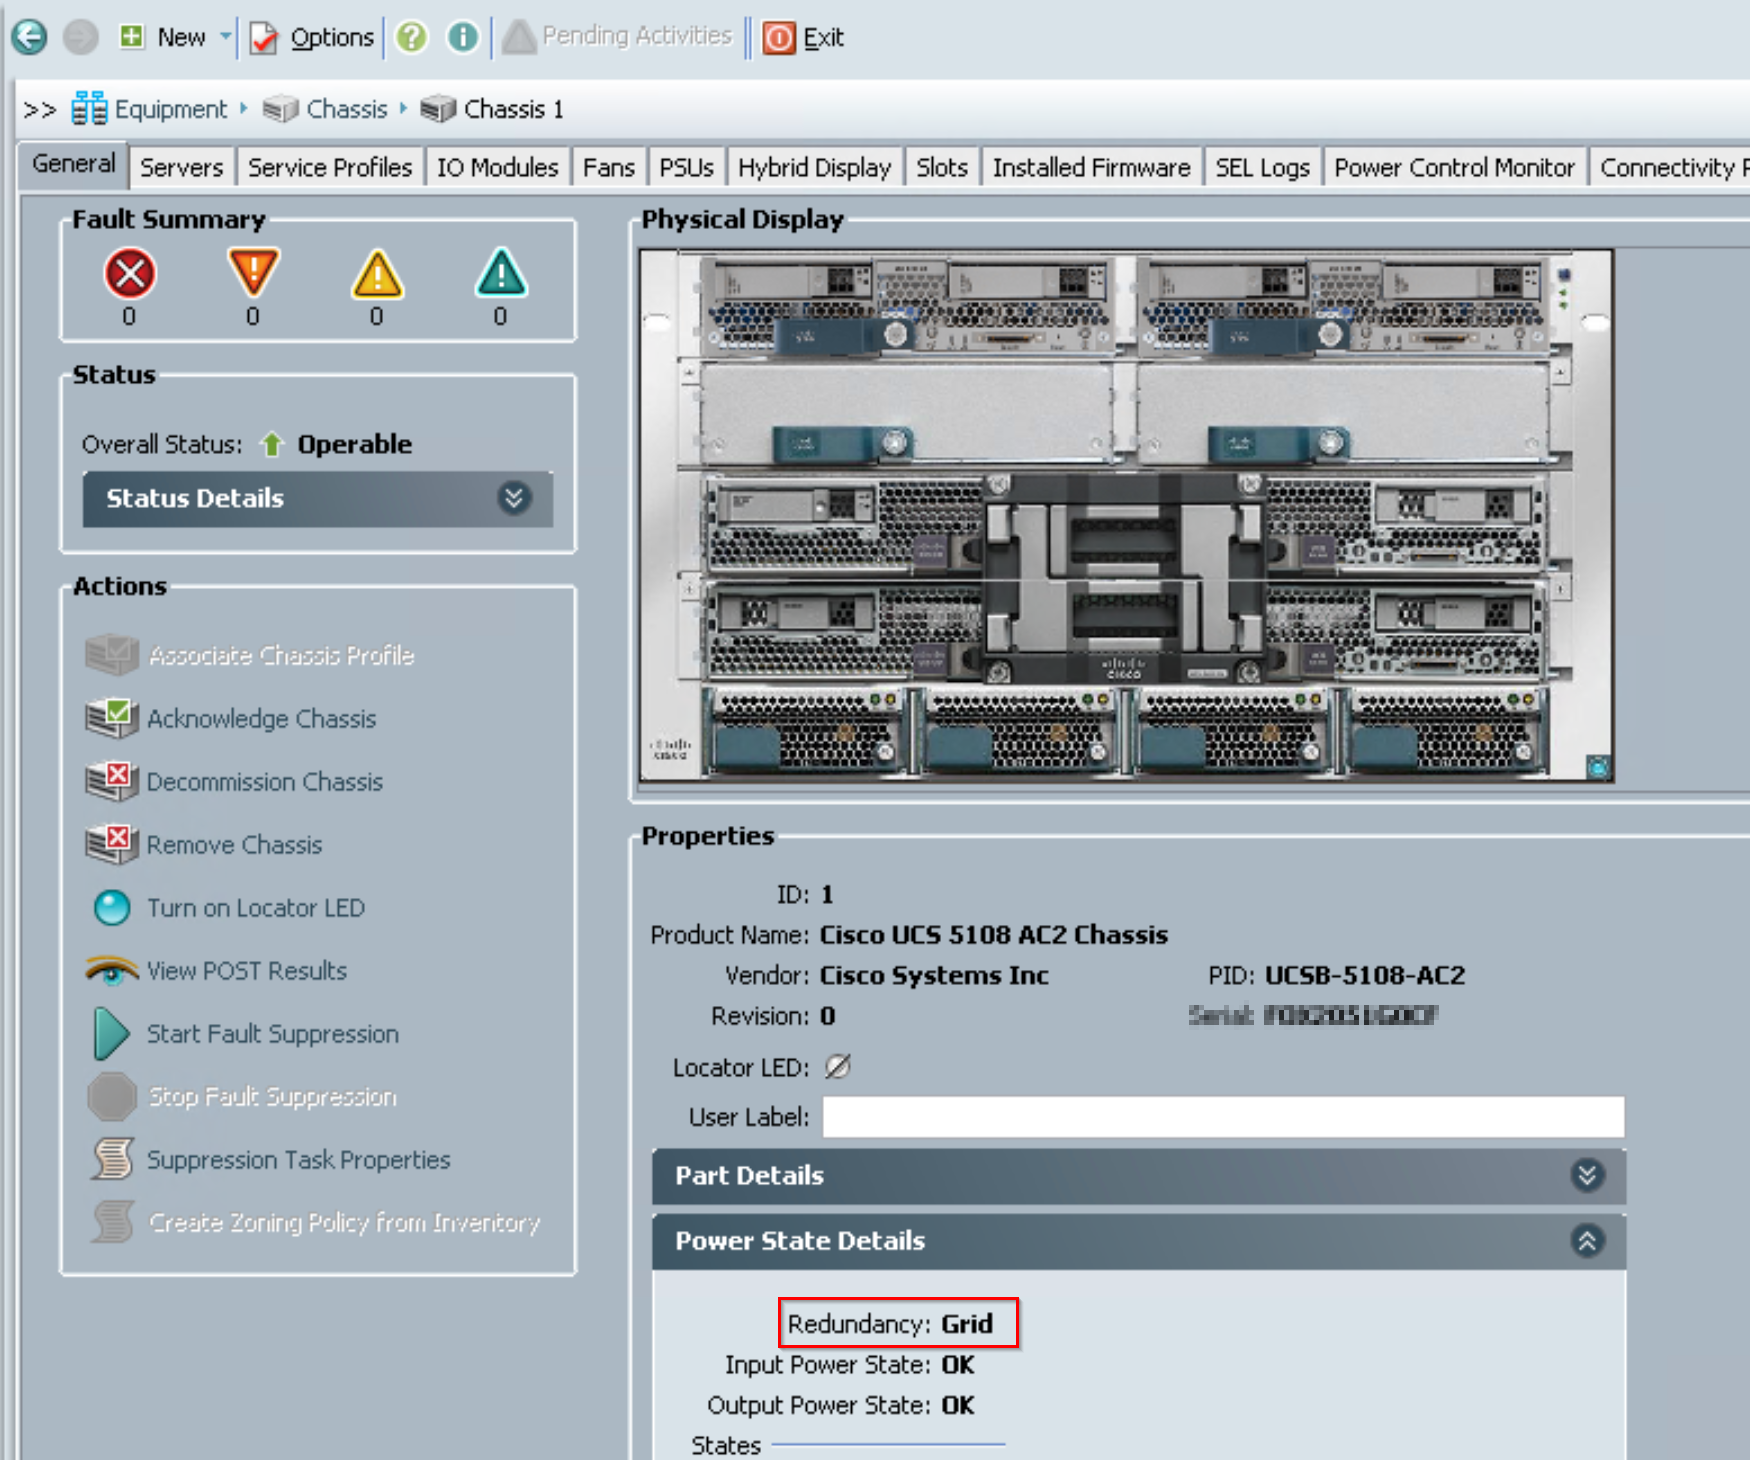Click the Operable status green arrow icon
The width and height of the screenshot is (1750, 1460).
click(271, 444)
